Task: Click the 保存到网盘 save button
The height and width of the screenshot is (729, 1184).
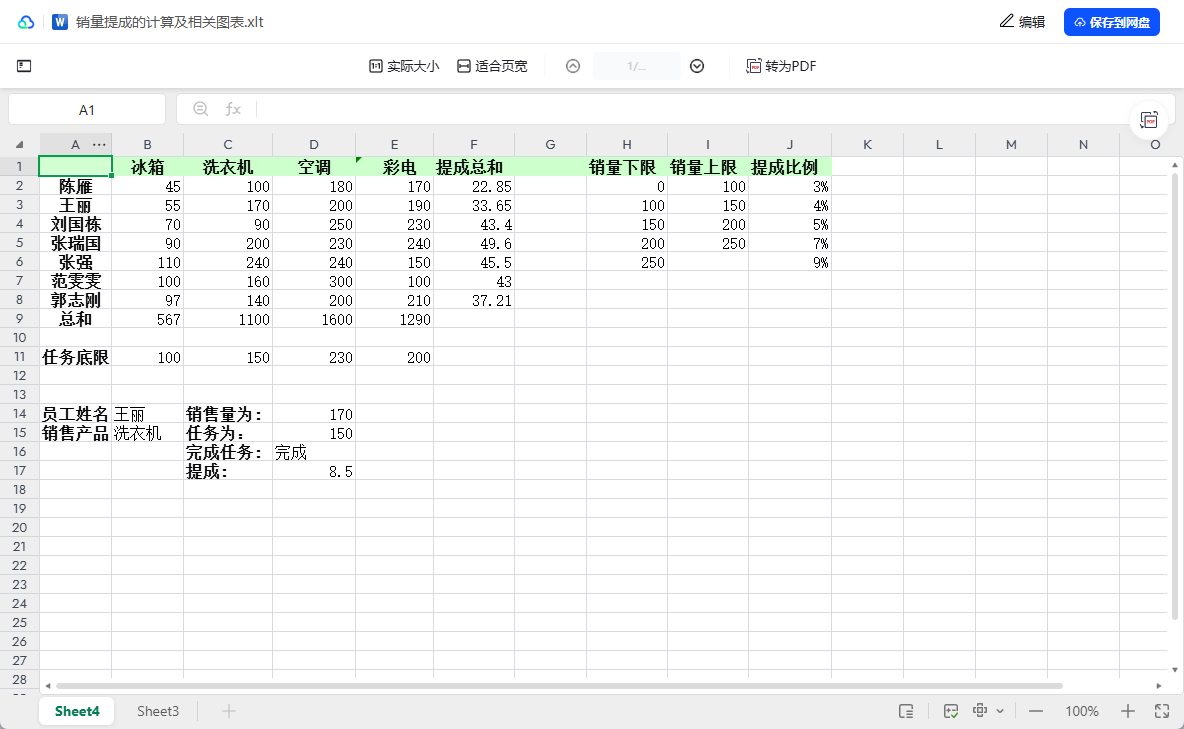Action: point(1112,21)
